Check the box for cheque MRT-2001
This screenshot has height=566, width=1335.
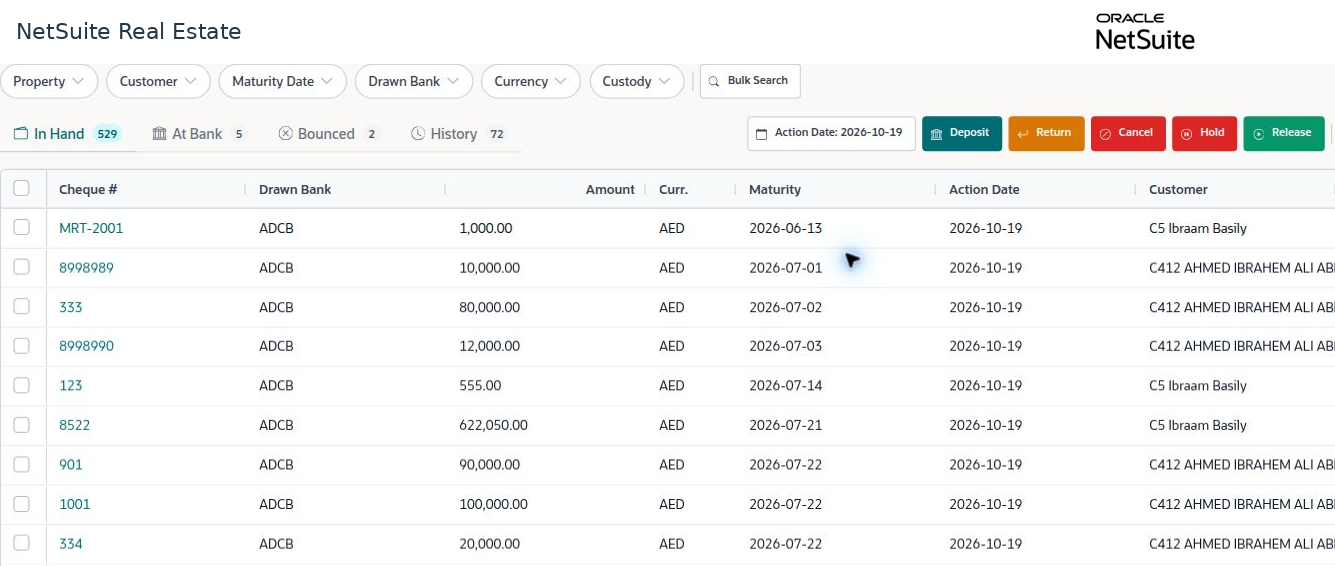pyautogui.click(x=22, y=228)
